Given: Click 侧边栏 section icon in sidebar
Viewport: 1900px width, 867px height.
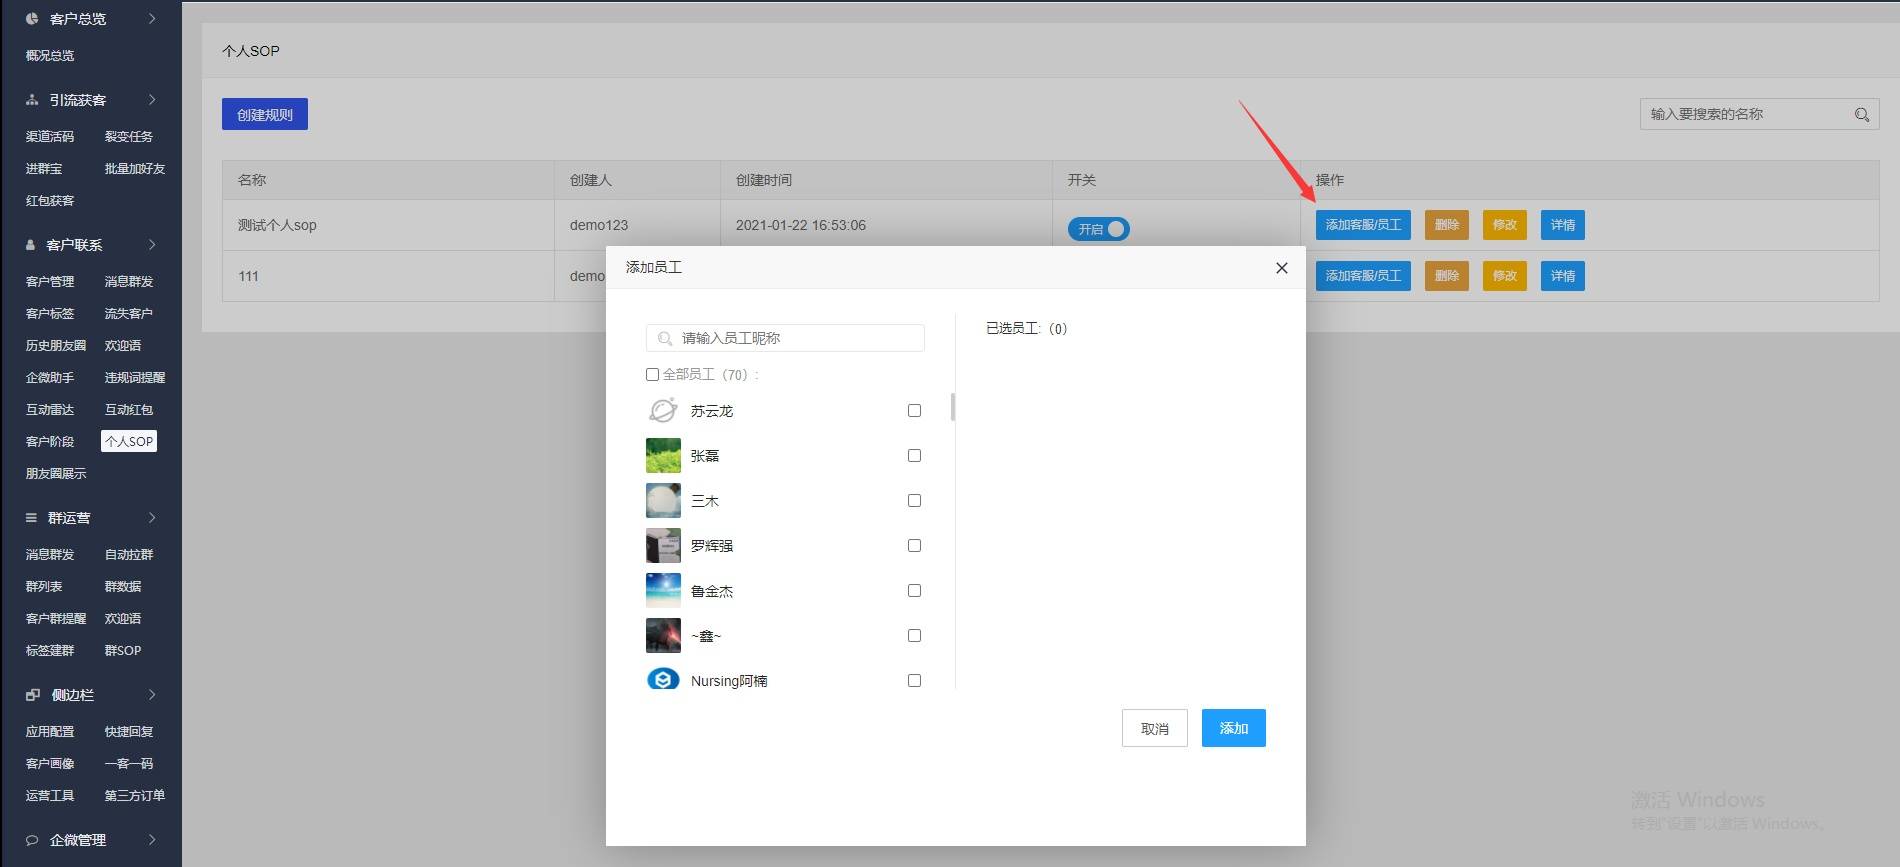Looking at the screenshot, I should tap(33, 695).
